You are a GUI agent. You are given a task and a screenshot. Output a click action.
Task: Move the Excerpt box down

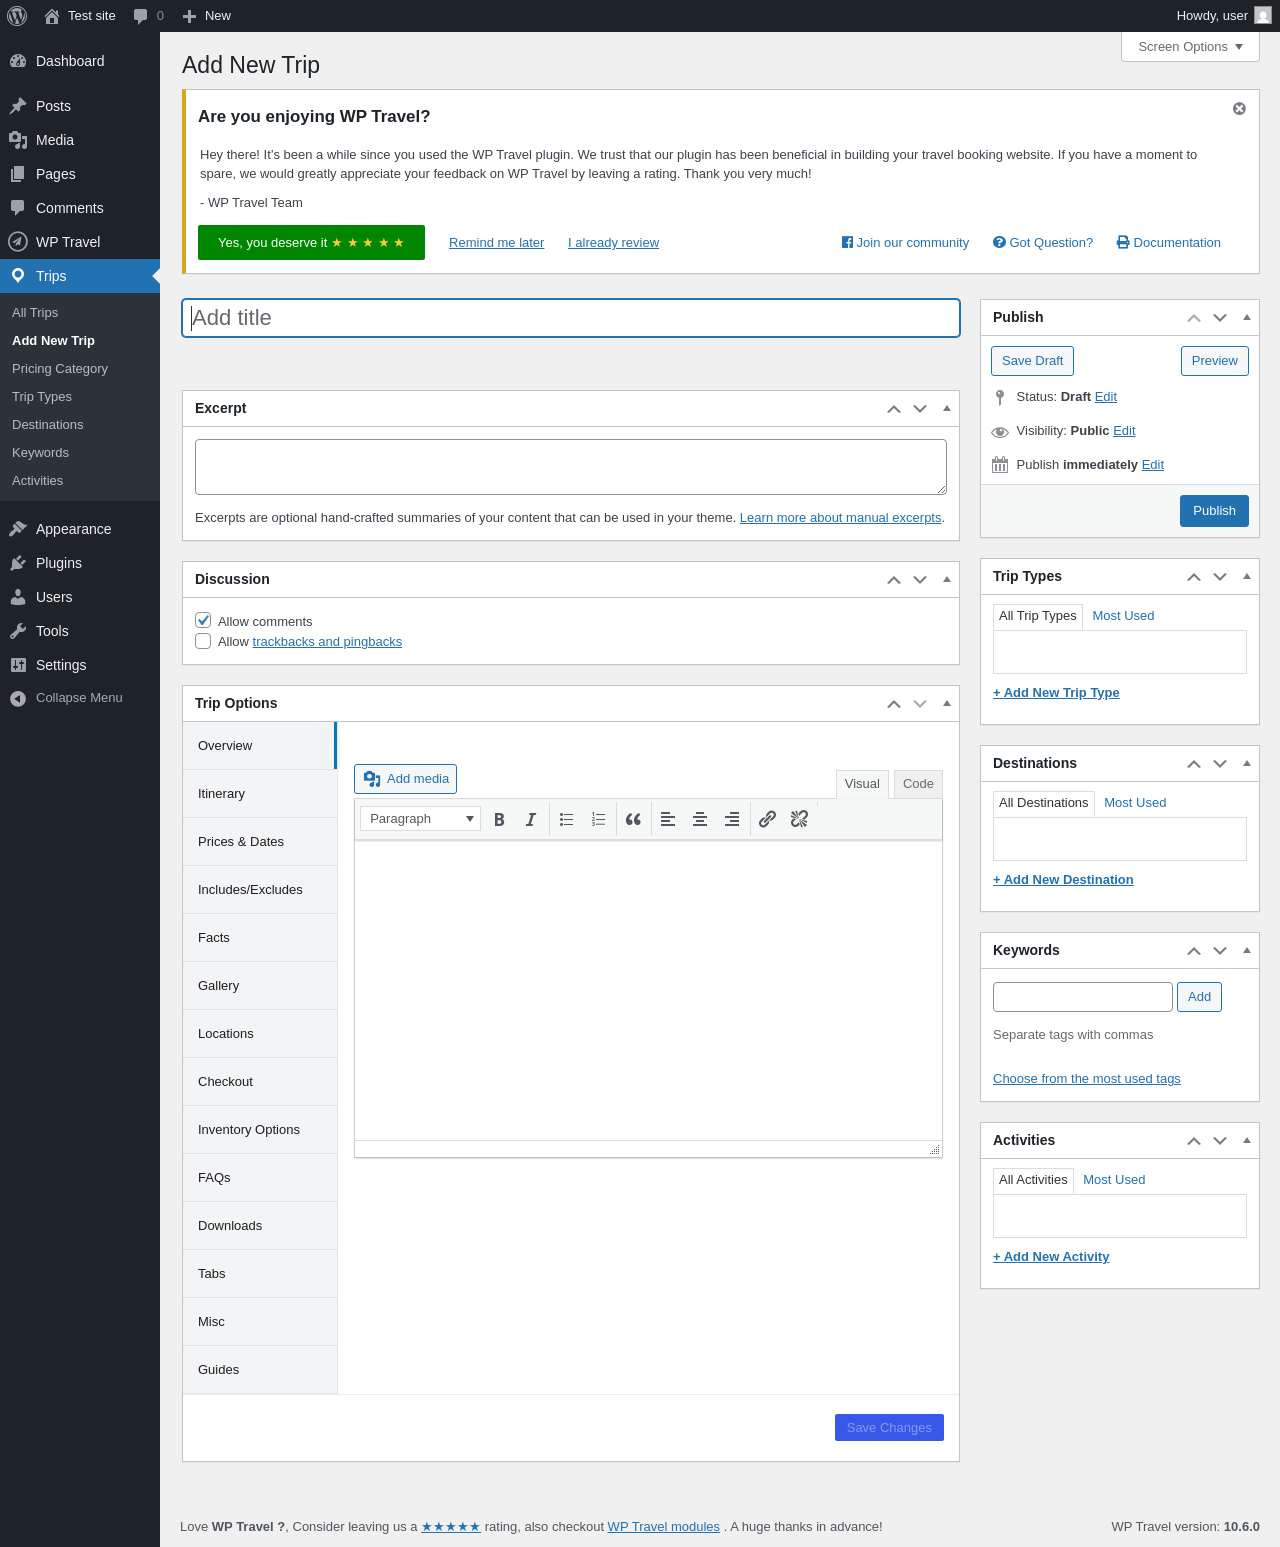(920, 409)
